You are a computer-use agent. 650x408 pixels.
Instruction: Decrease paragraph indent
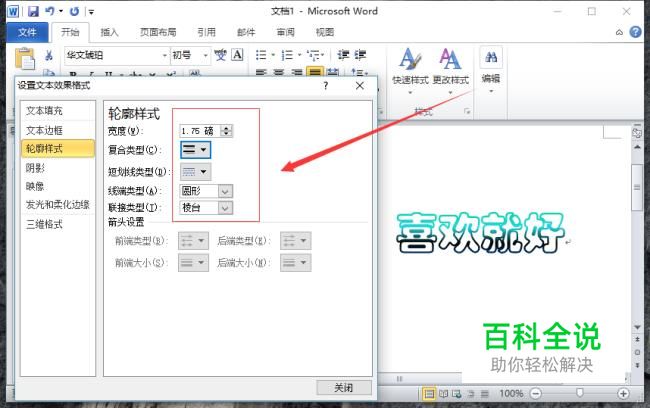[x=343, y=55]
